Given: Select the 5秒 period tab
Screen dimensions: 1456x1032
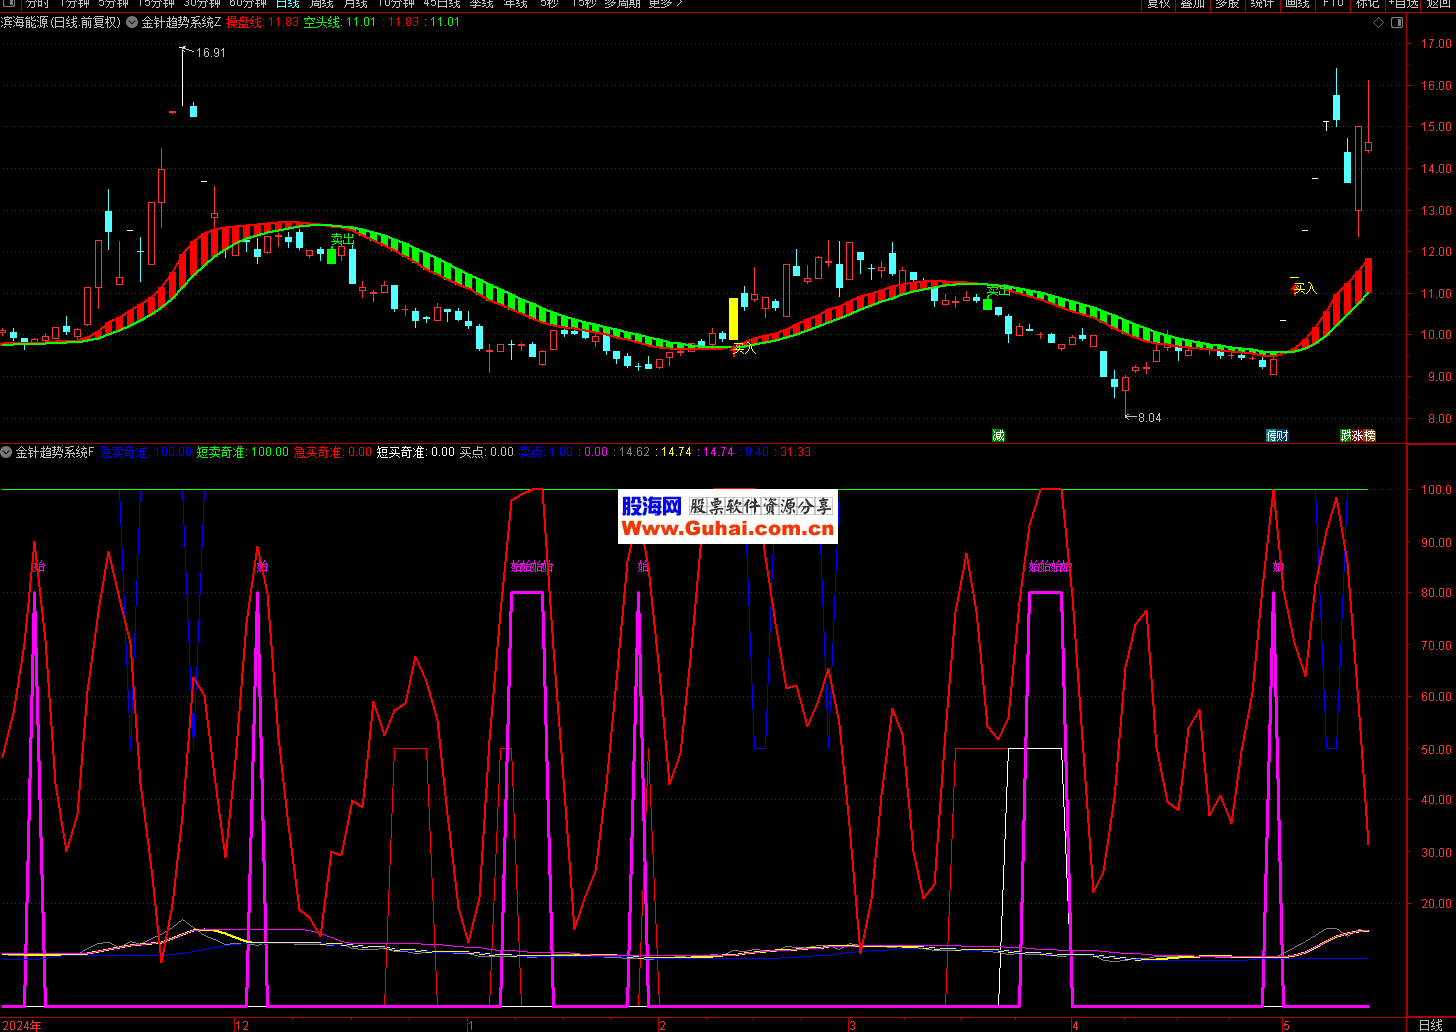Looking at the screenshot, I should 549,4.
